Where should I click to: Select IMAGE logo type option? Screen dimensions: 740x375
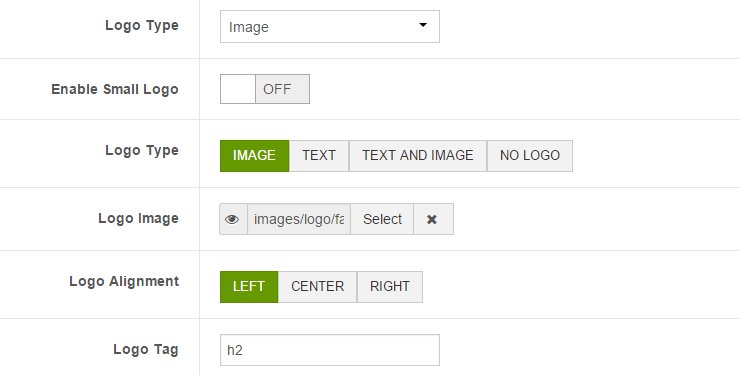(254, 156)
